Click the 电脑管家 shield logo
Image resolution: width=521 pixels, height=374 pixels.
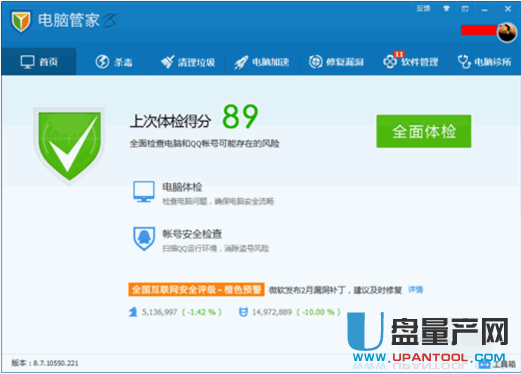21,22
